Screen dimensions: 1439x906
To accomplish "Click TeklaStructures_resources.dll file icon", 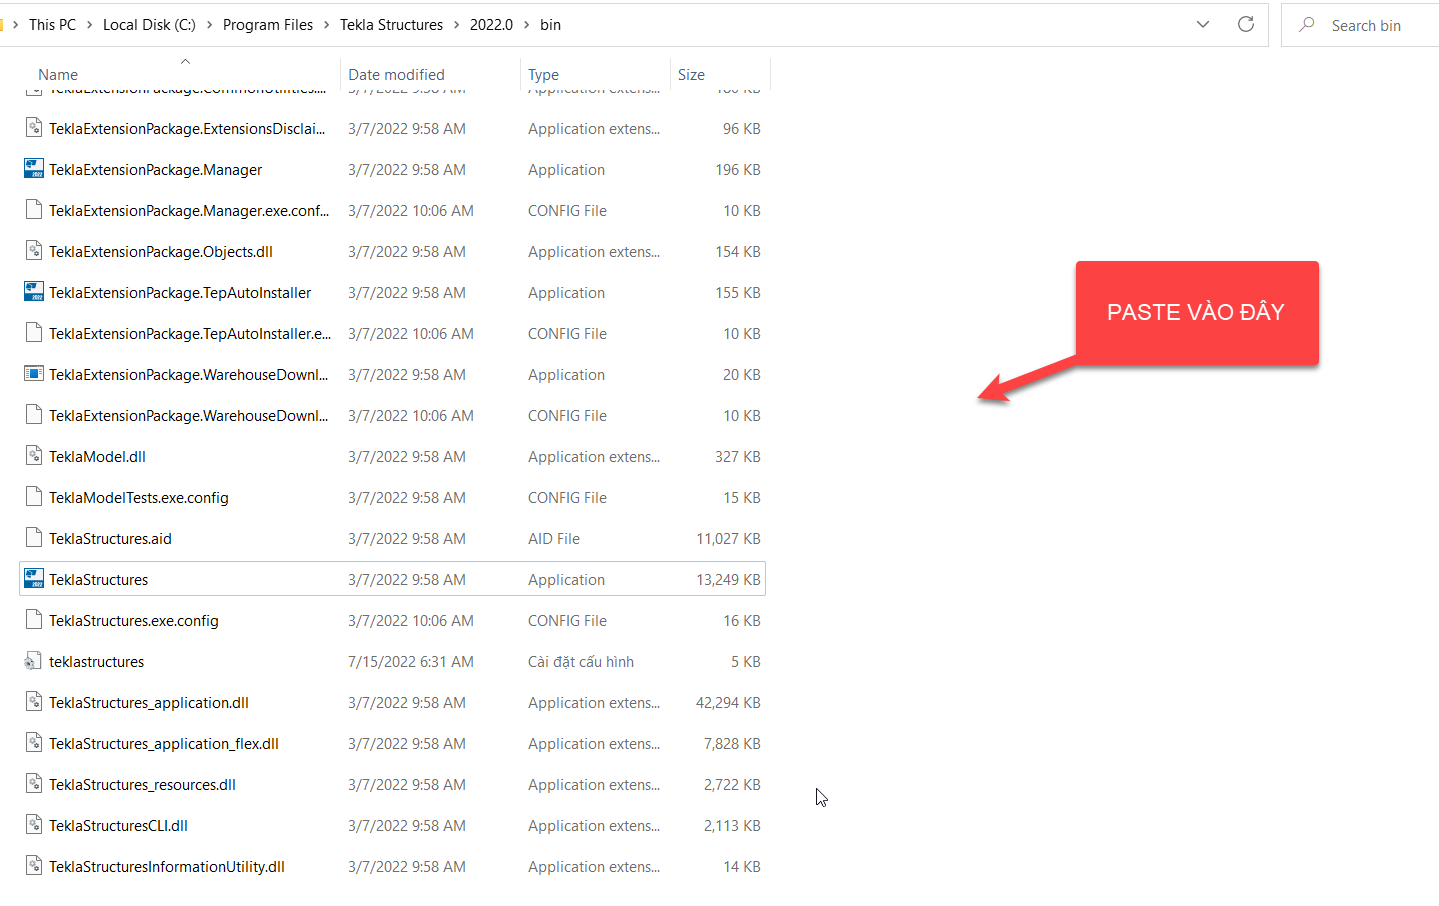I will tap(34, 784).
